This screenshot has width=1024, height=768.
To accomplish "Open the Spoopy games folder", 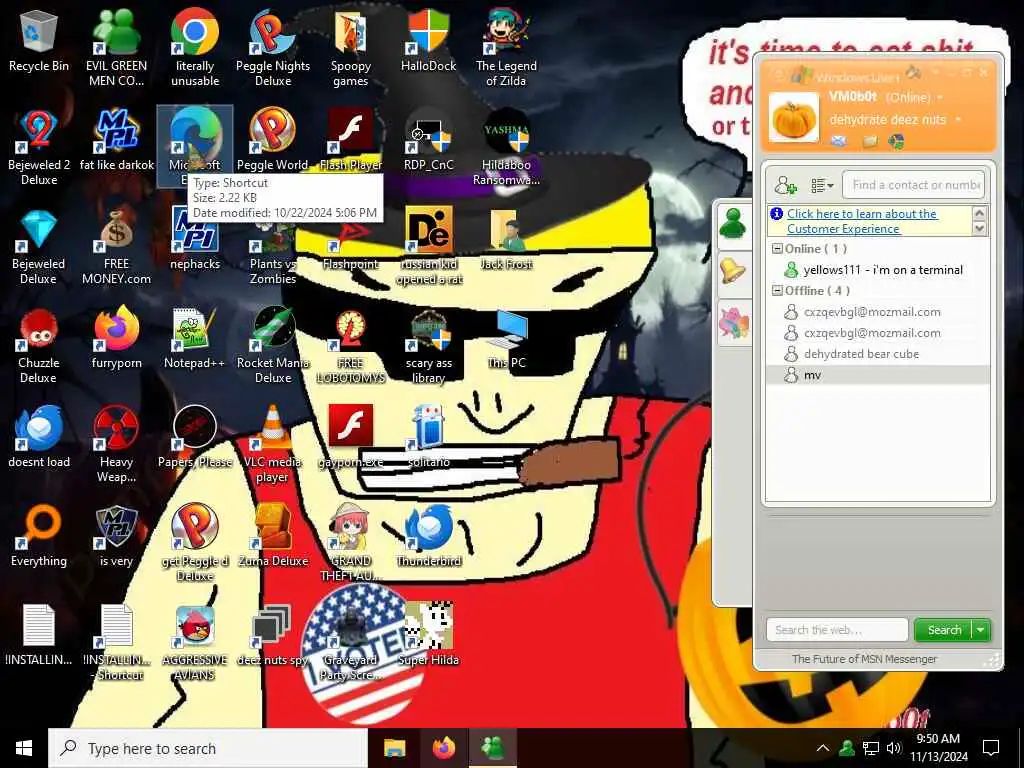I will (x=351, y=49).
